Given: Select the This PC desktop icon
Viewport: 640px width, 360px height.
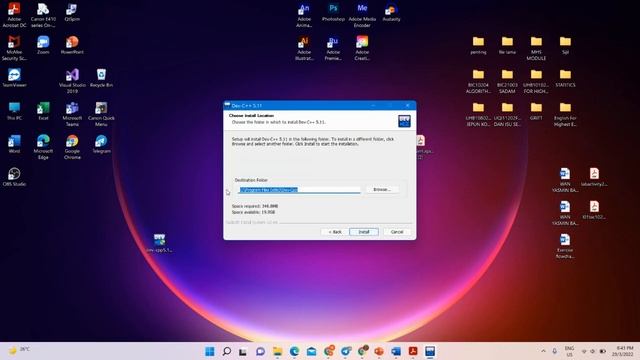Looking at the screenshot, I should (x=14, y=111).
